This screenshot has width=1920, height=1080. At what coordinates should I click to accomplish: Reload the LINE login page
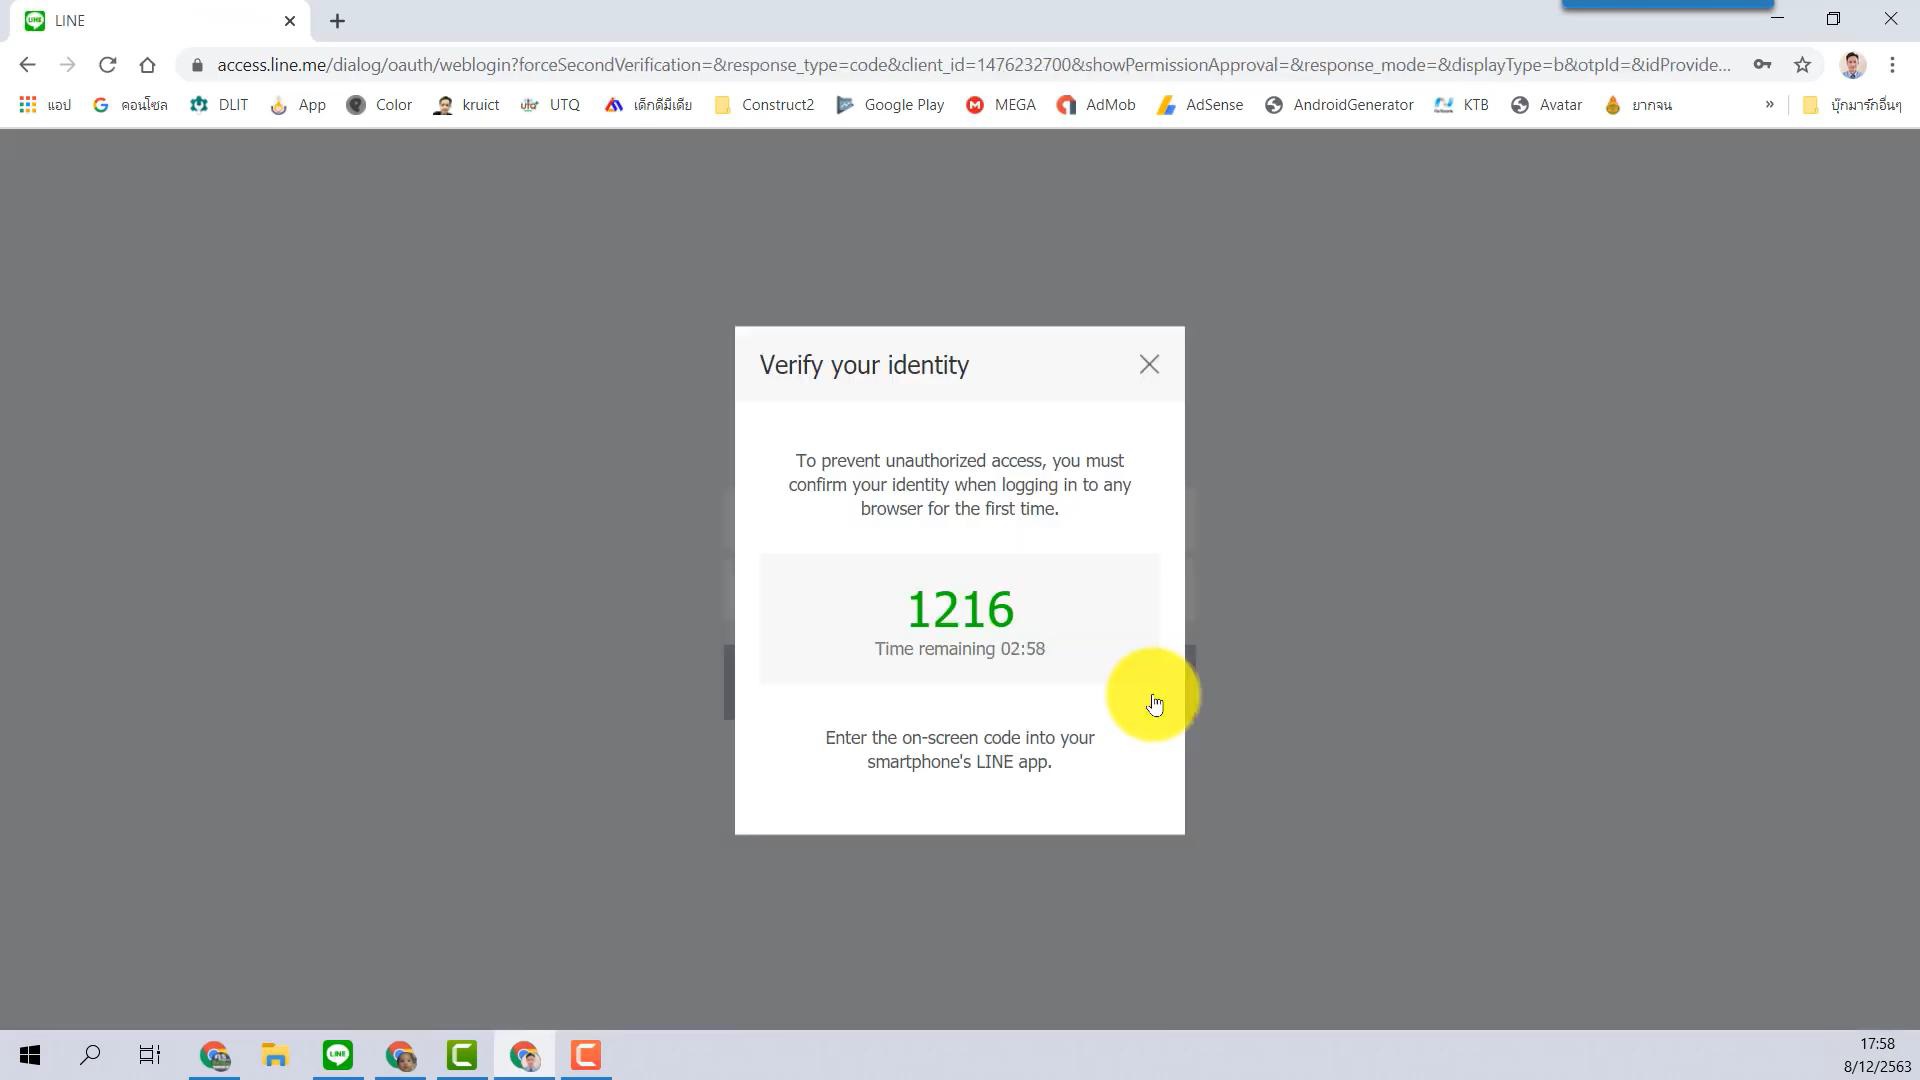click(x=107, y=65)
